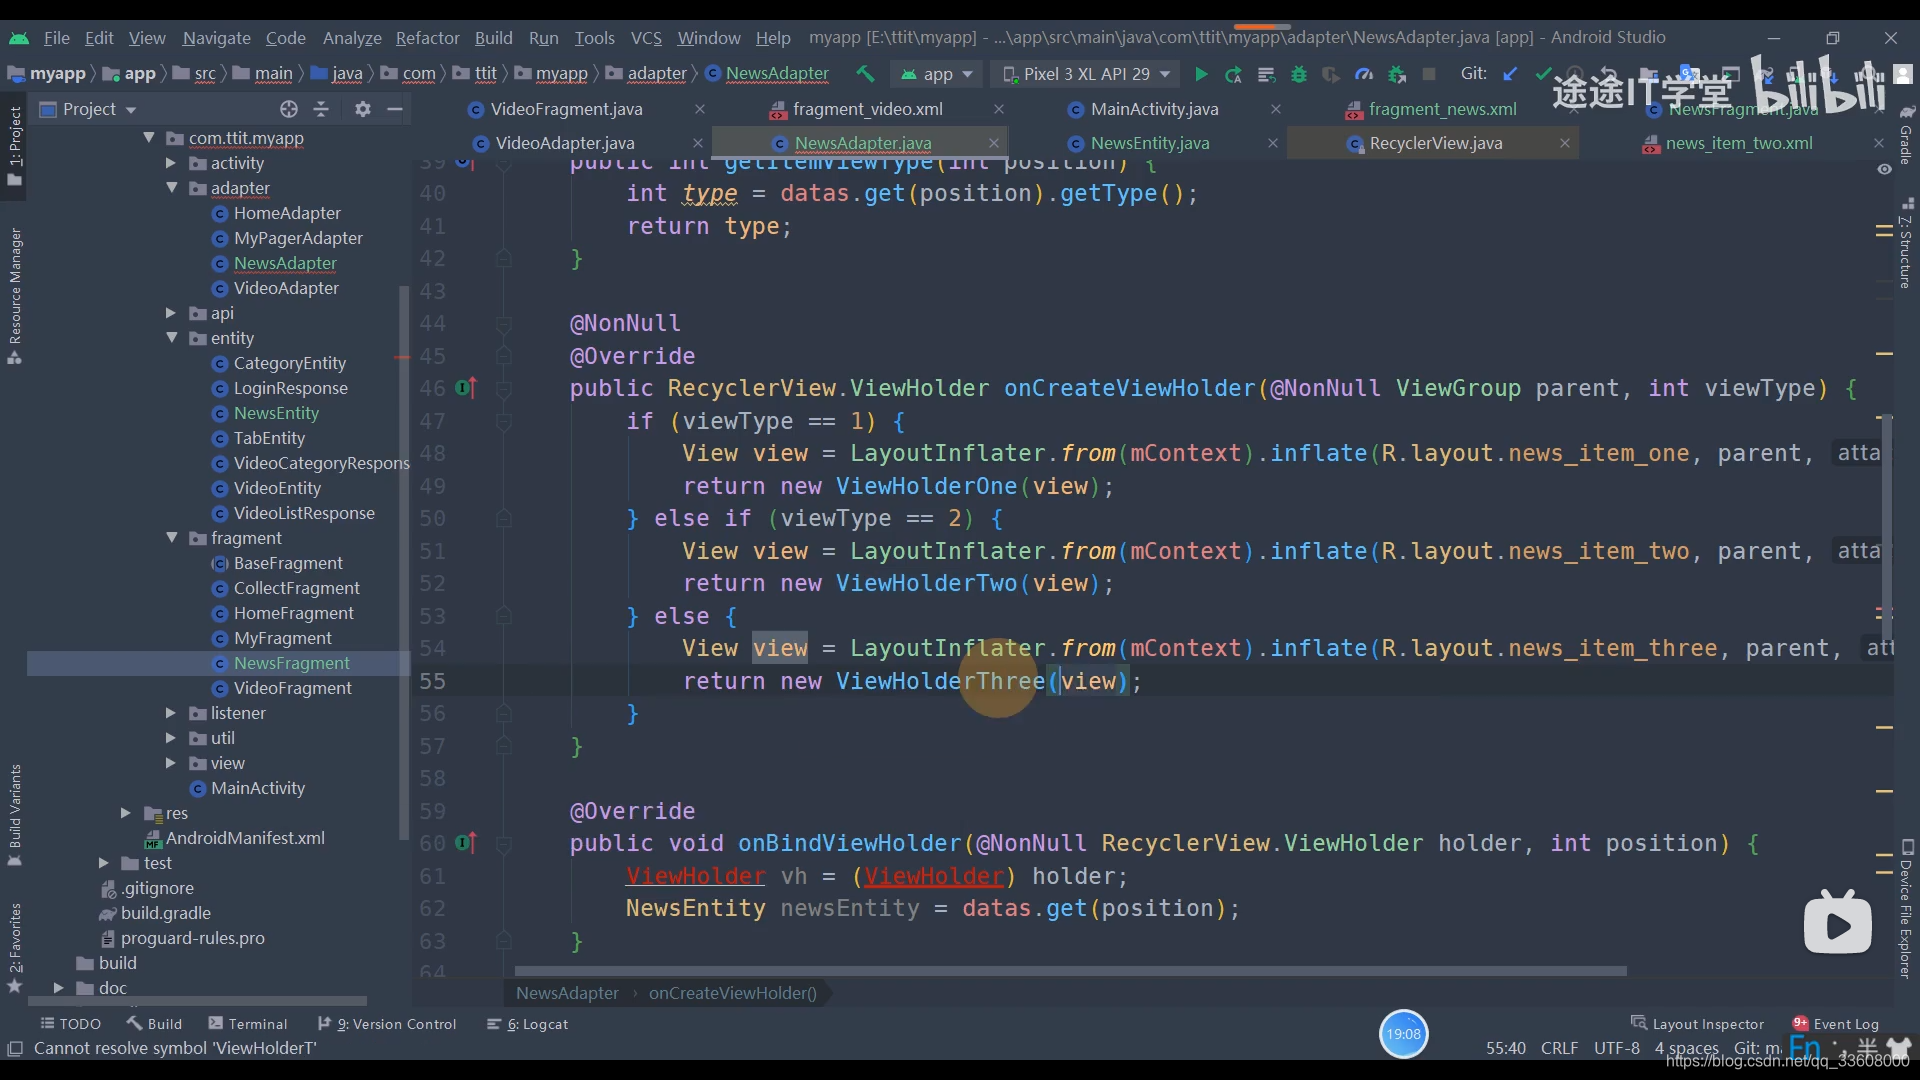Click the editor horizontal scrollbar
The height and width of the screenshot is (1080, 1920).
[x=1070, y=971]
